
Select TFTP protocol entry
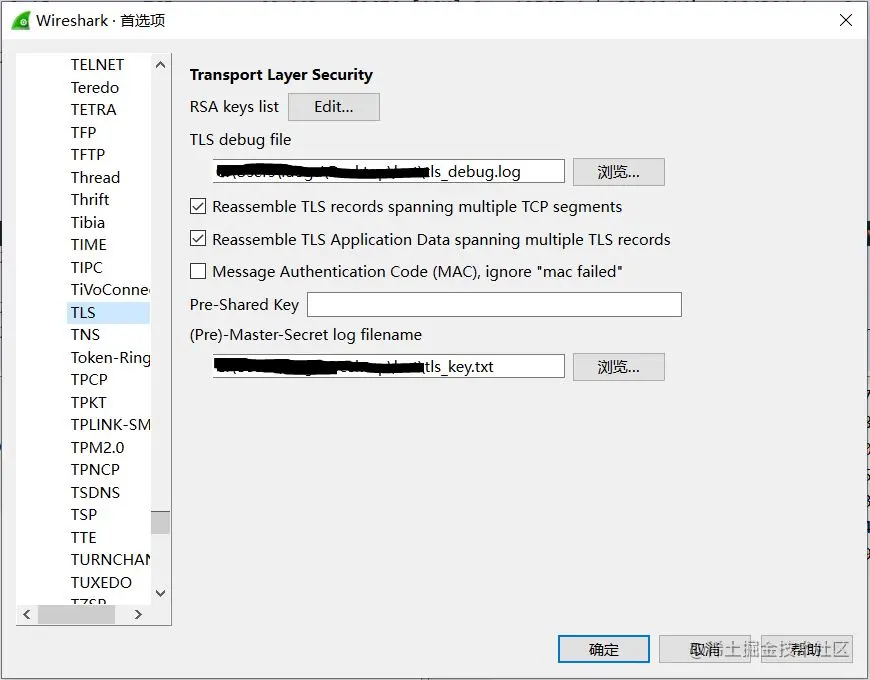(88, 155)
